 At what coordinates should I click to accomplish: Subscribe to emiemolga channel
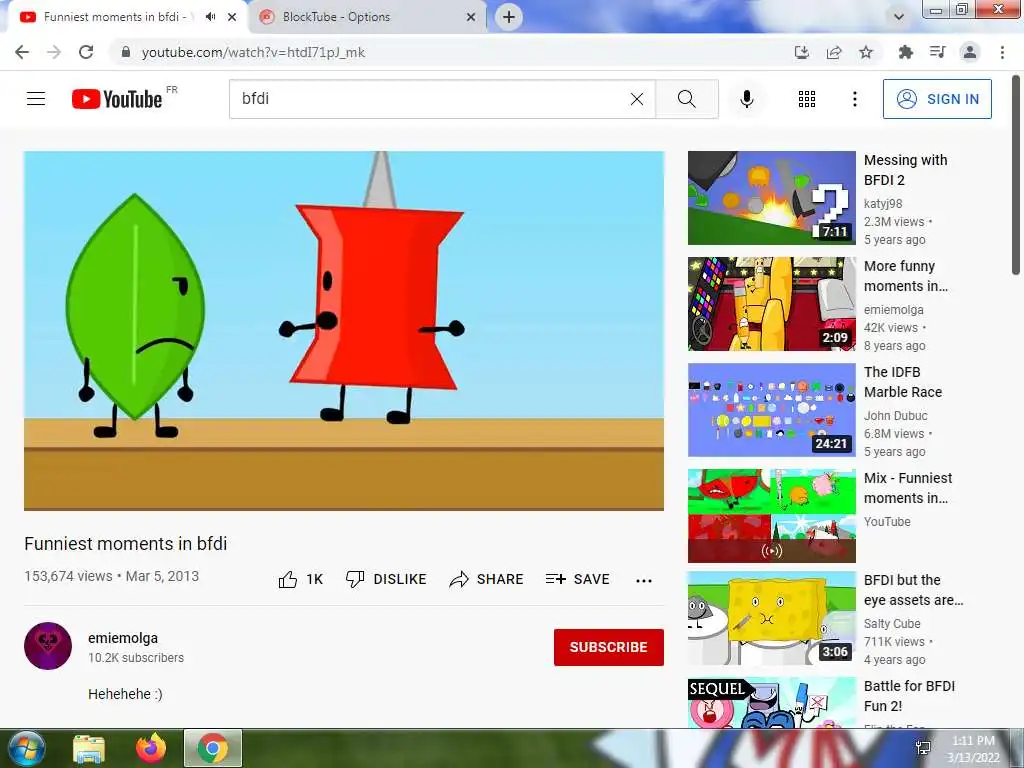609,647
